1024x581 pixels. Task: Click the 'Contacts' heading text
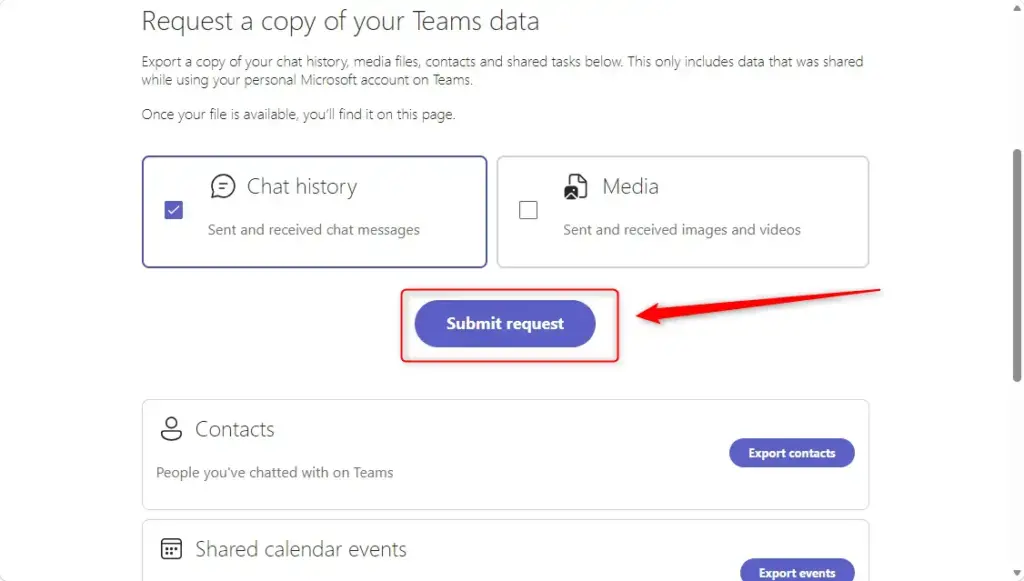(235, 430)
